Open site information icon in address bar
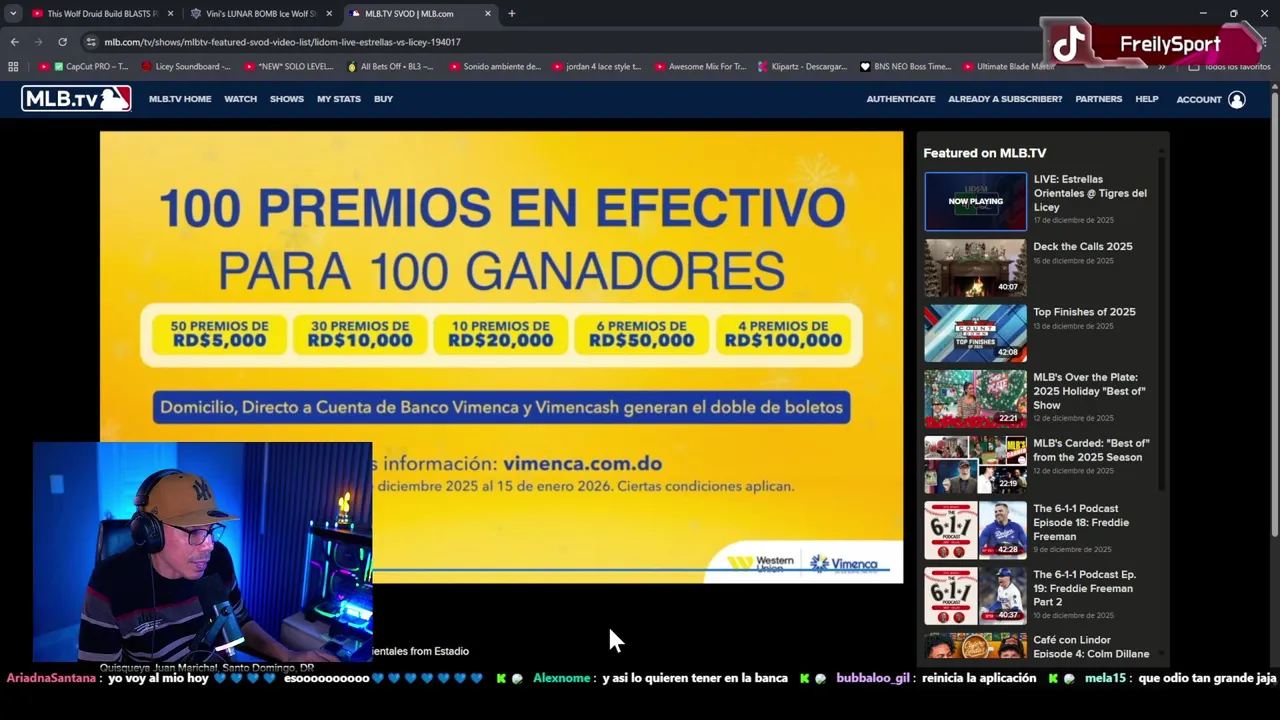Screen dimensions: 1280x720 pos(91,42)
